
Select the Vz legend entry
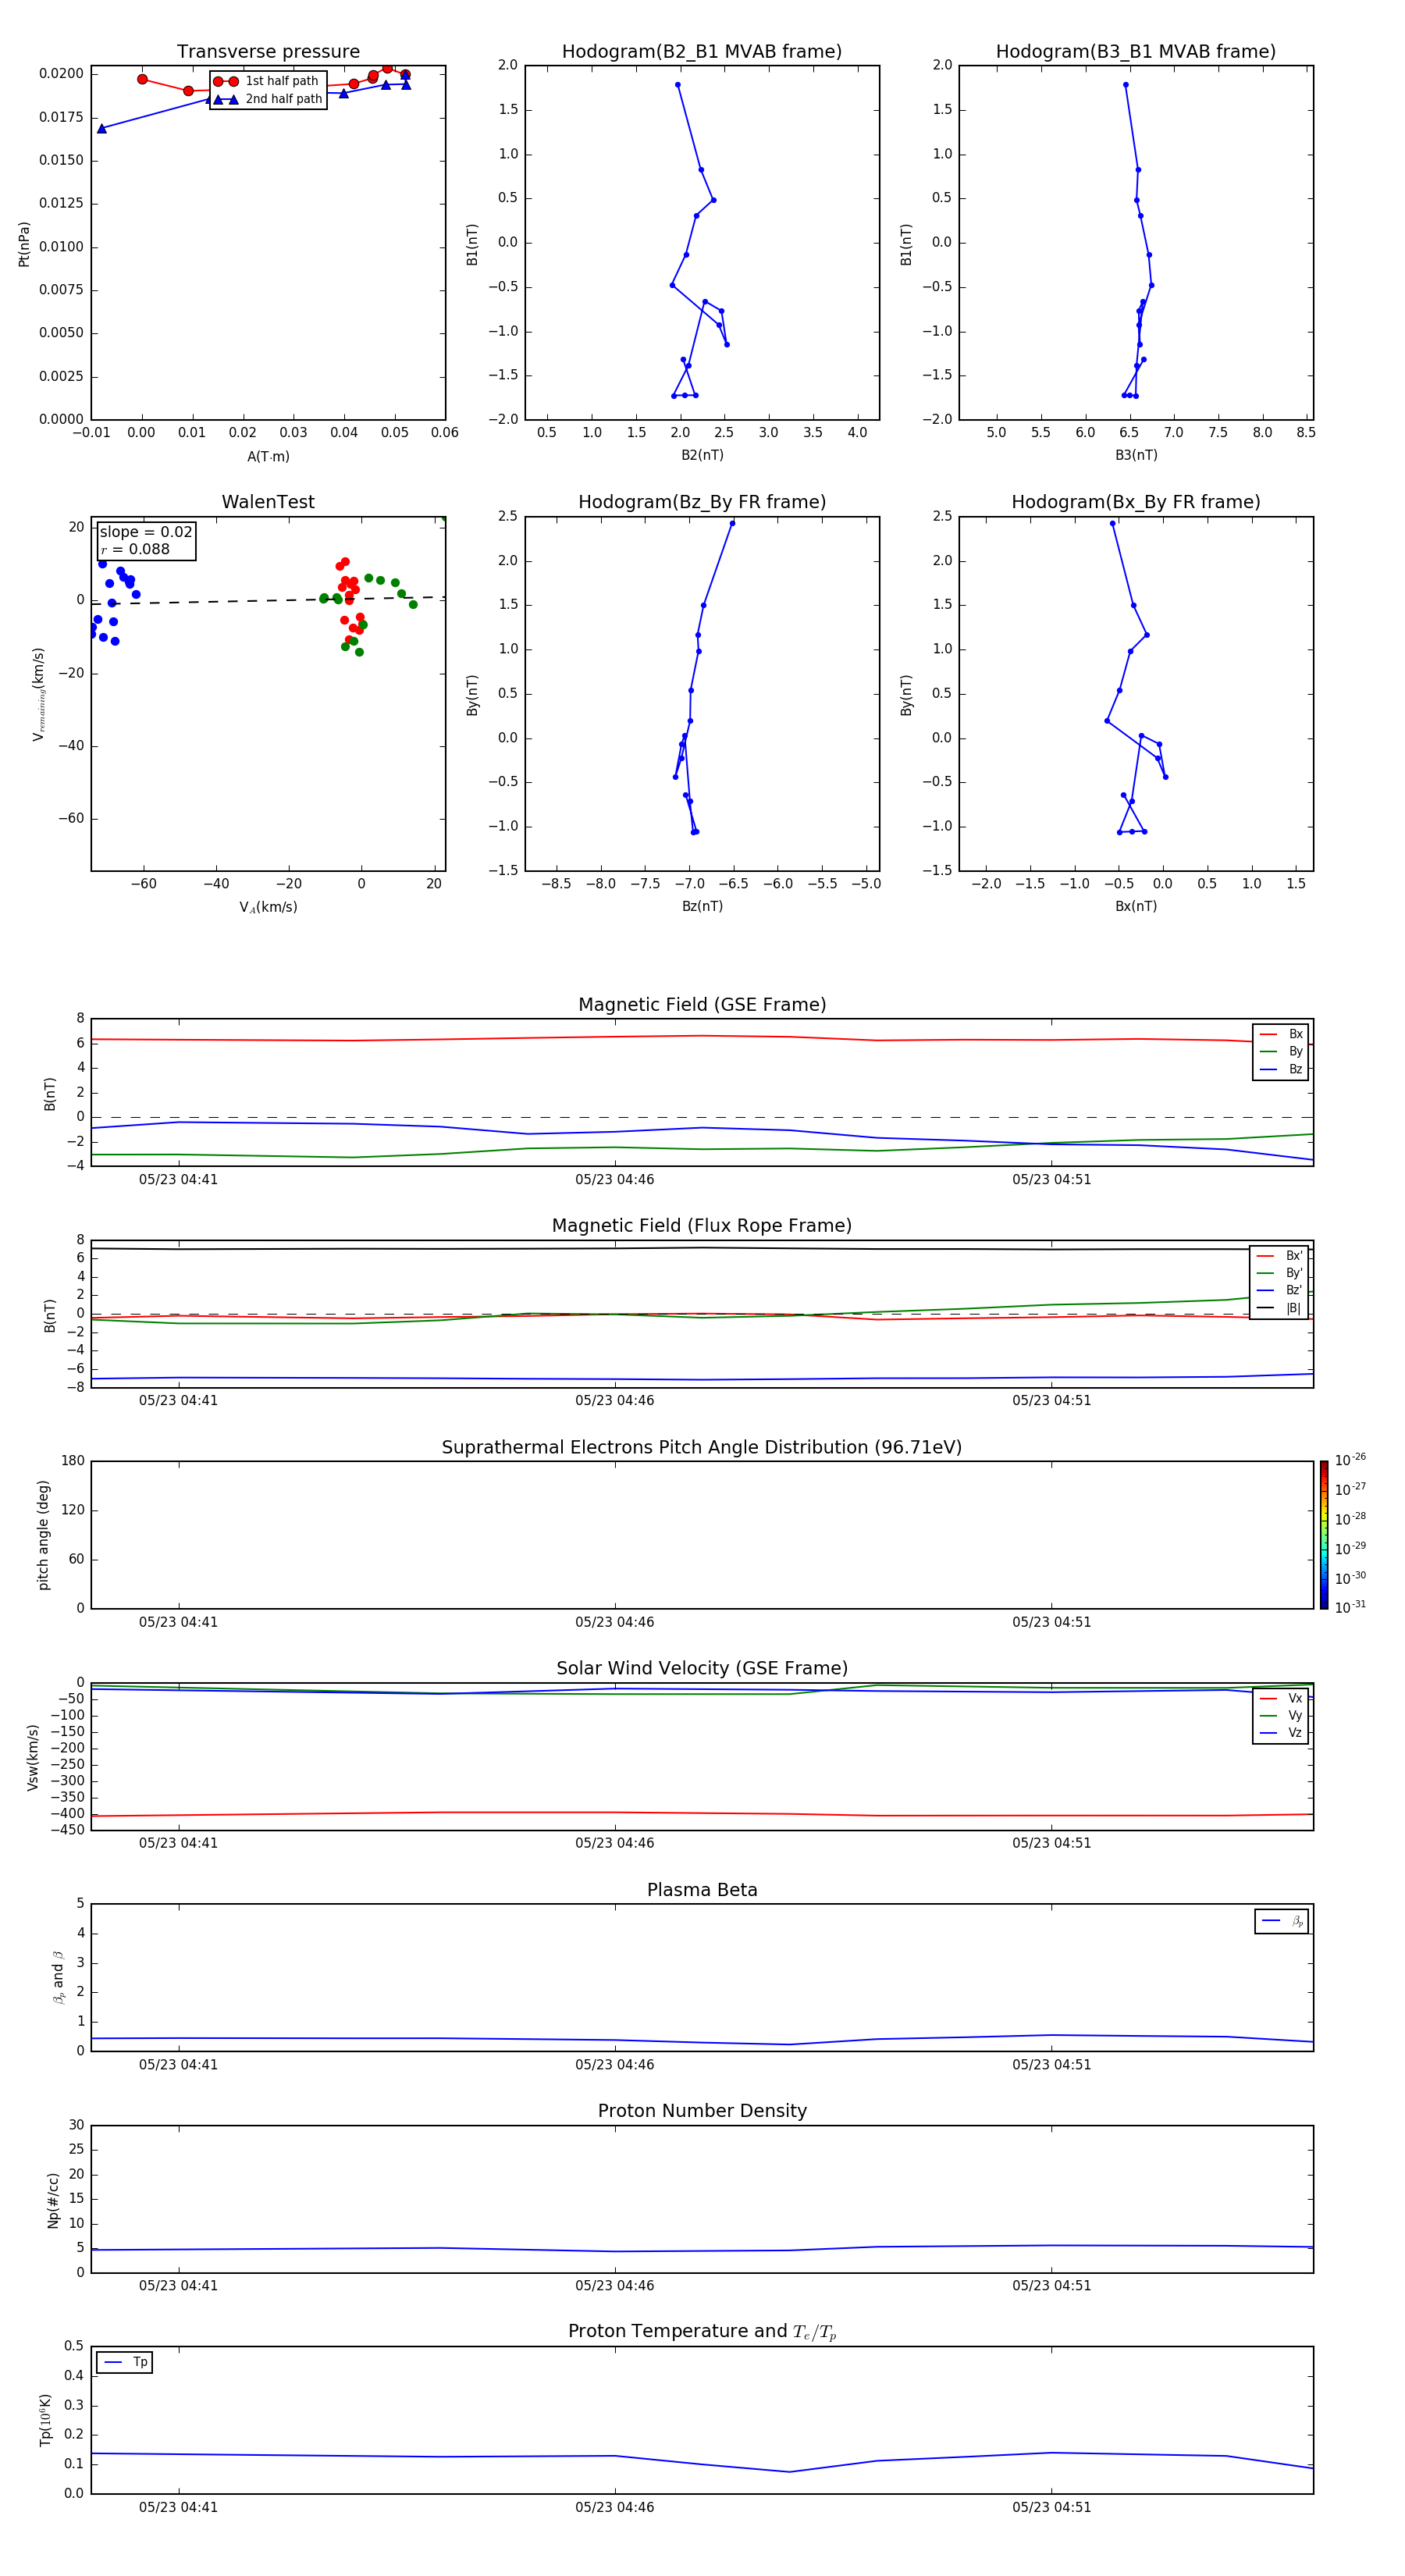tap(1281, 1733)
